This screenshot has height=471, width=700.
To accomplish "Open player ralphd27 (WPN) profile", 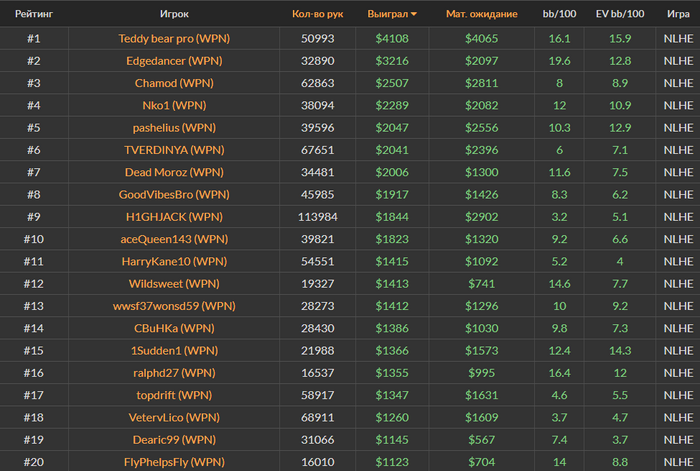I will pos(174,373).
